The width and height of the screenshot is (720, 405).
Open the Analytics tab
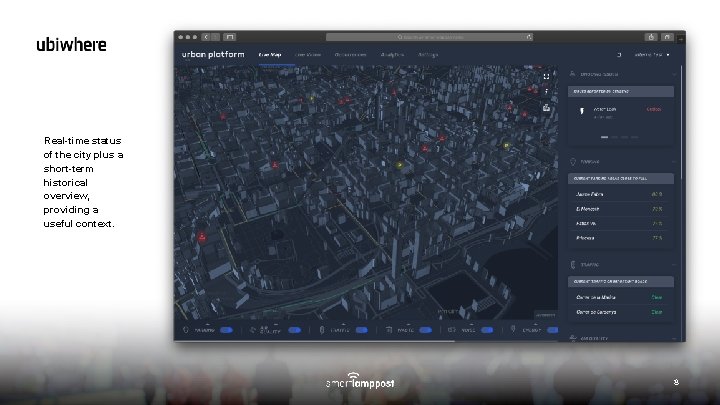(392, 55)
